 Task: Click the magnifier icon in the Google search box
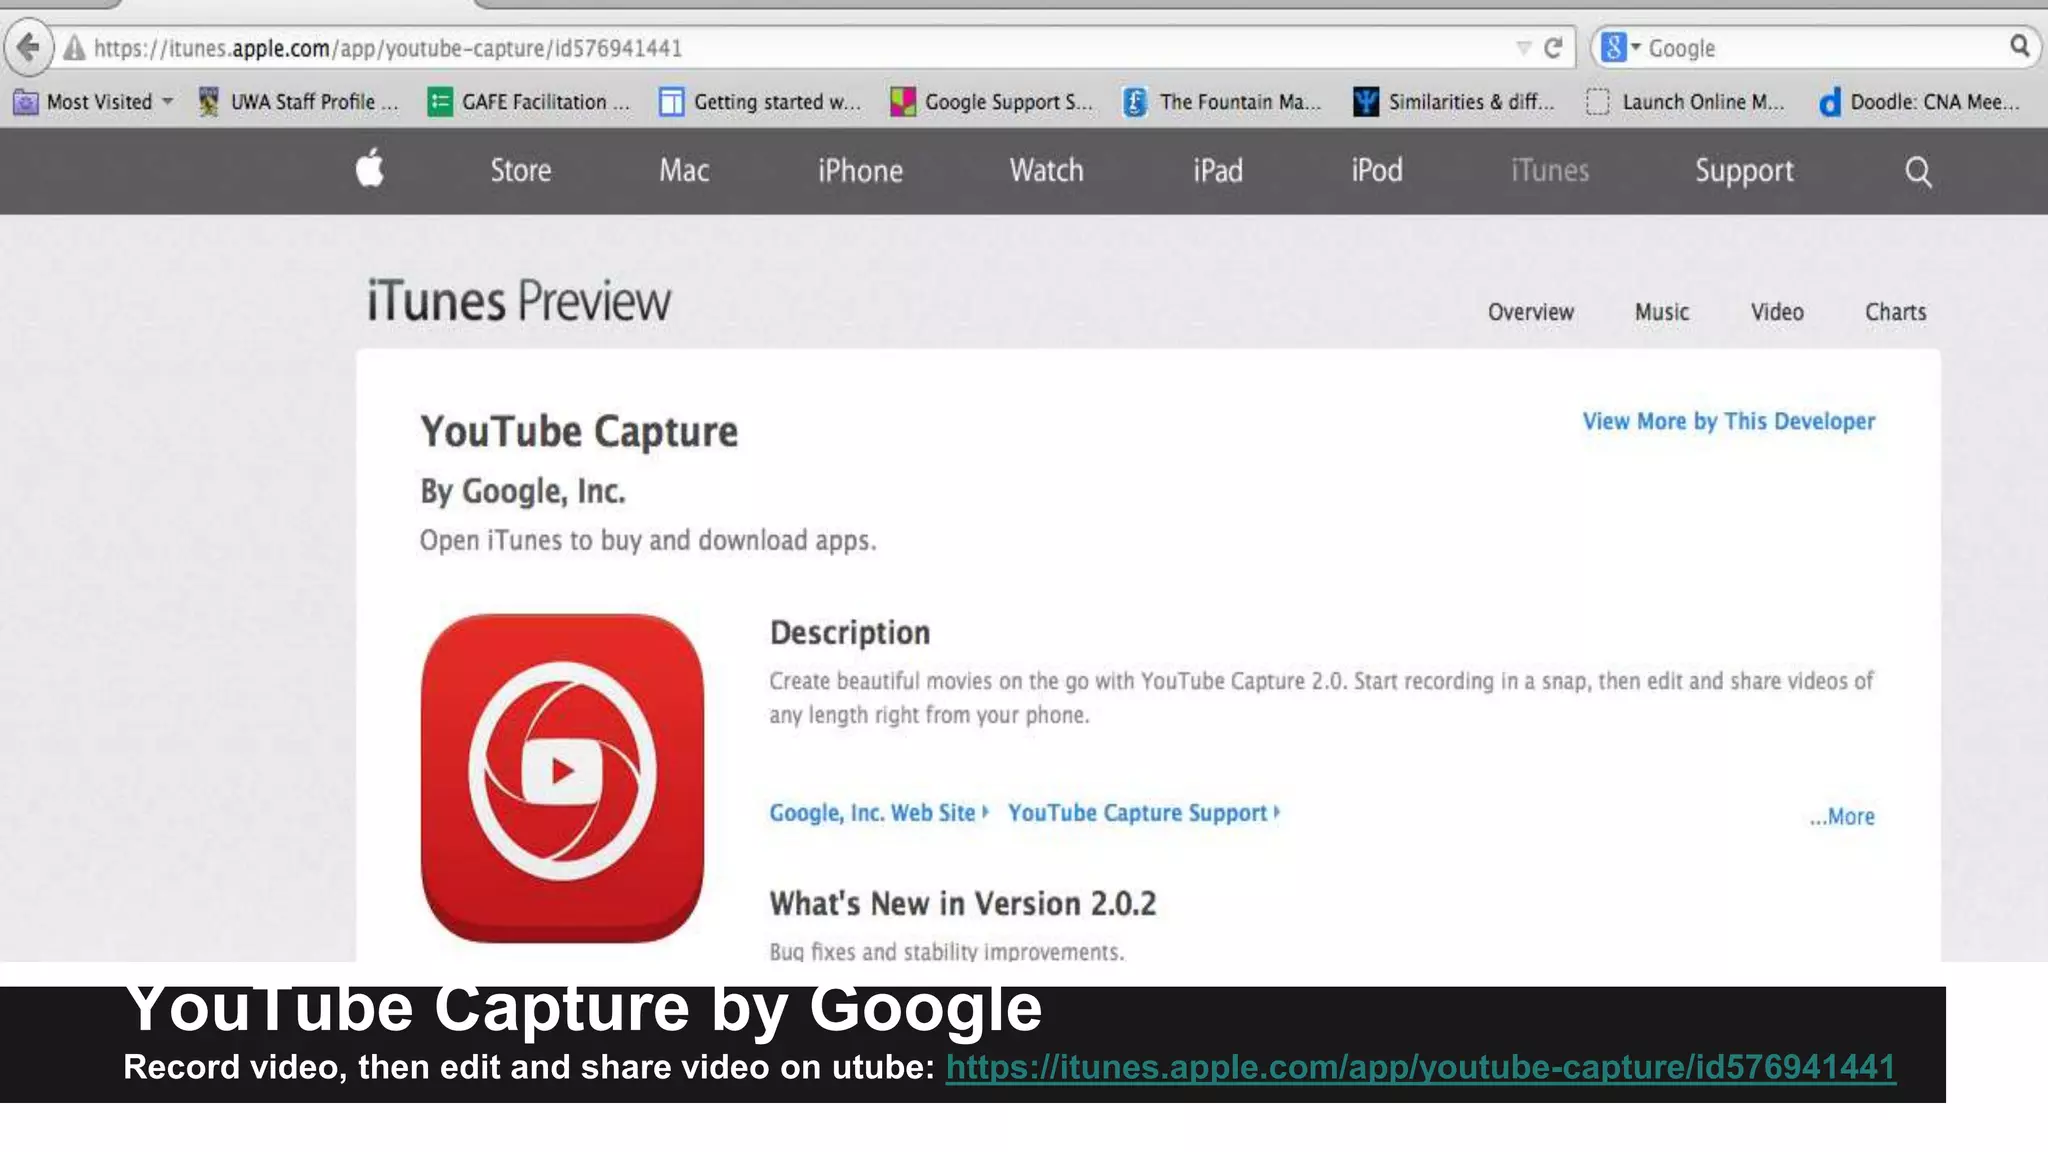click(2019, 46)
